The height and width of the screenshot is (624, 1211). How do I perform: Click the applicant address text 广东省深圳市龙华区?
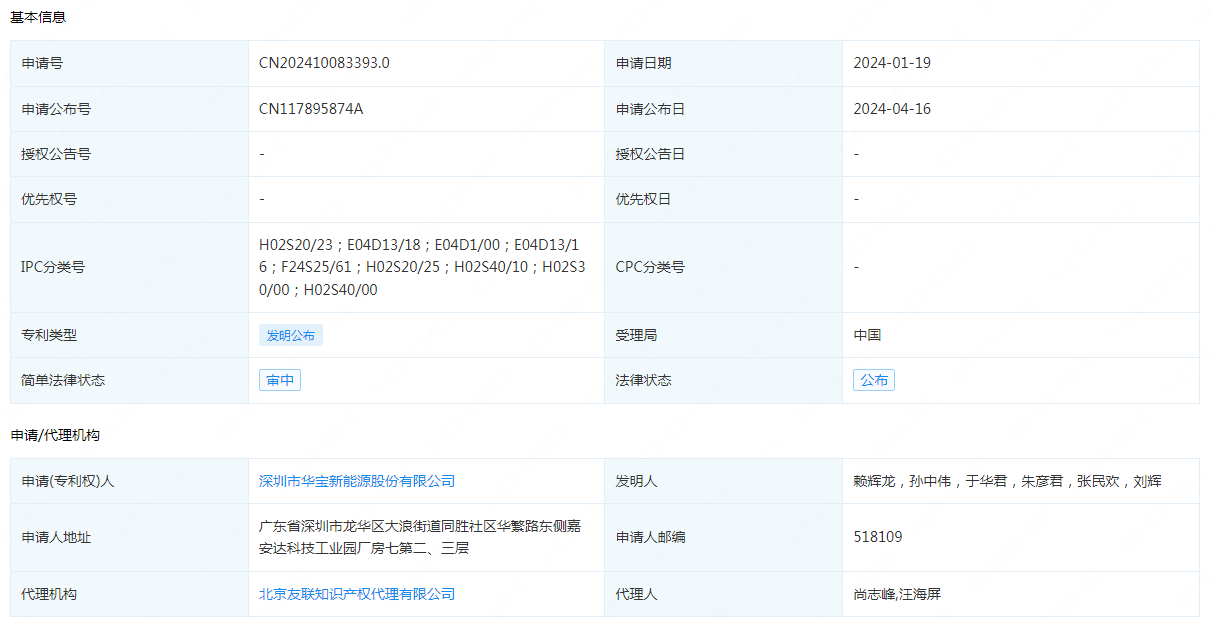tap(420, 537)
